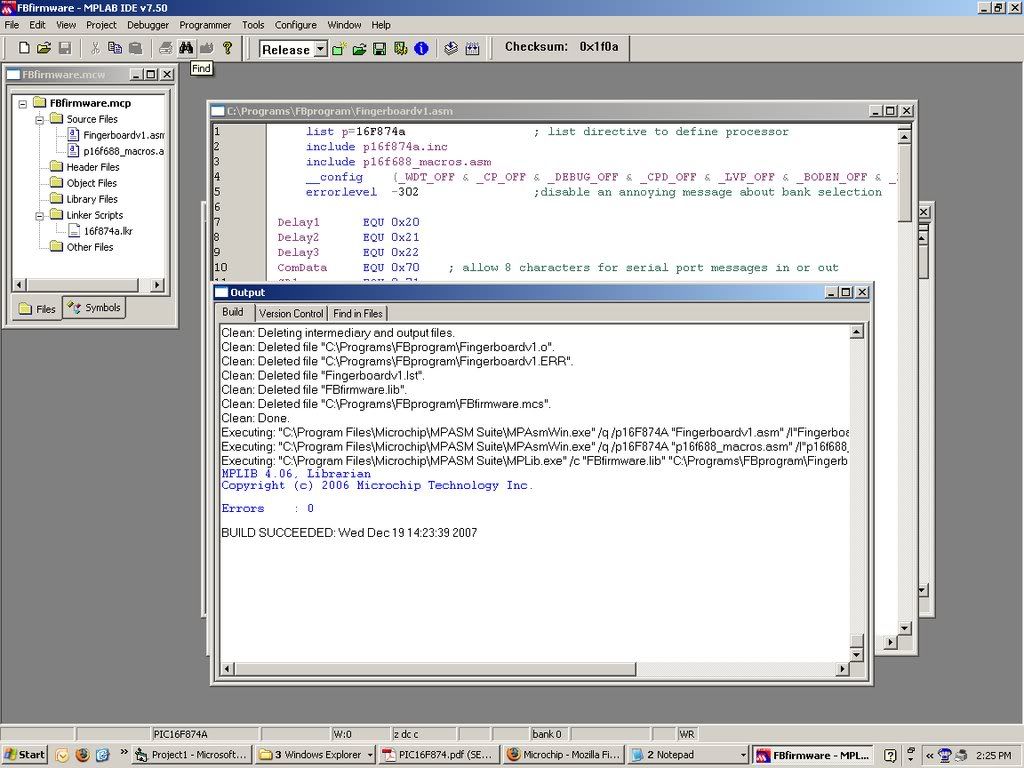Switch to the Build output tab
The width and height of the screenshot is (1024, 768).
[233, 312]
